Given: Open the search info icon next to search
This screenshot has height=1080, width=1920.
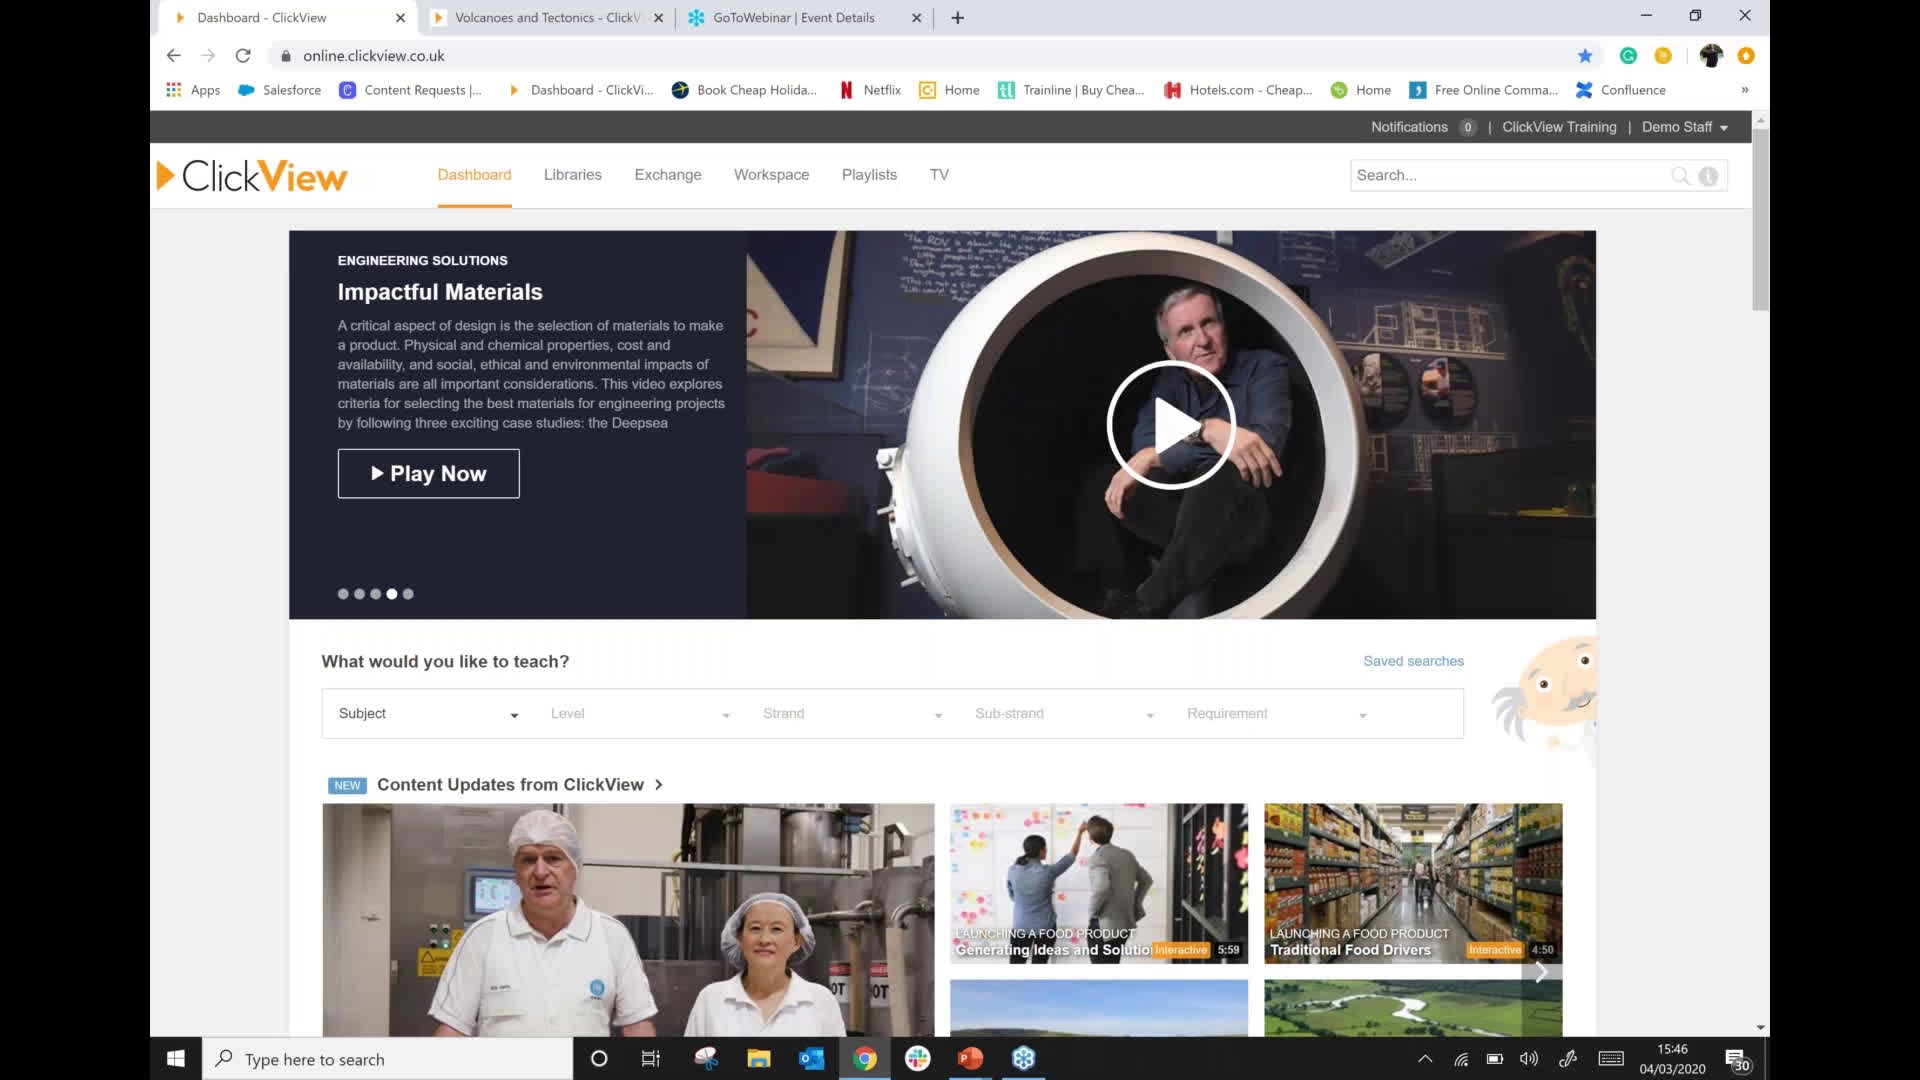Looking at the screenshot, I should tap(1708, 175).
